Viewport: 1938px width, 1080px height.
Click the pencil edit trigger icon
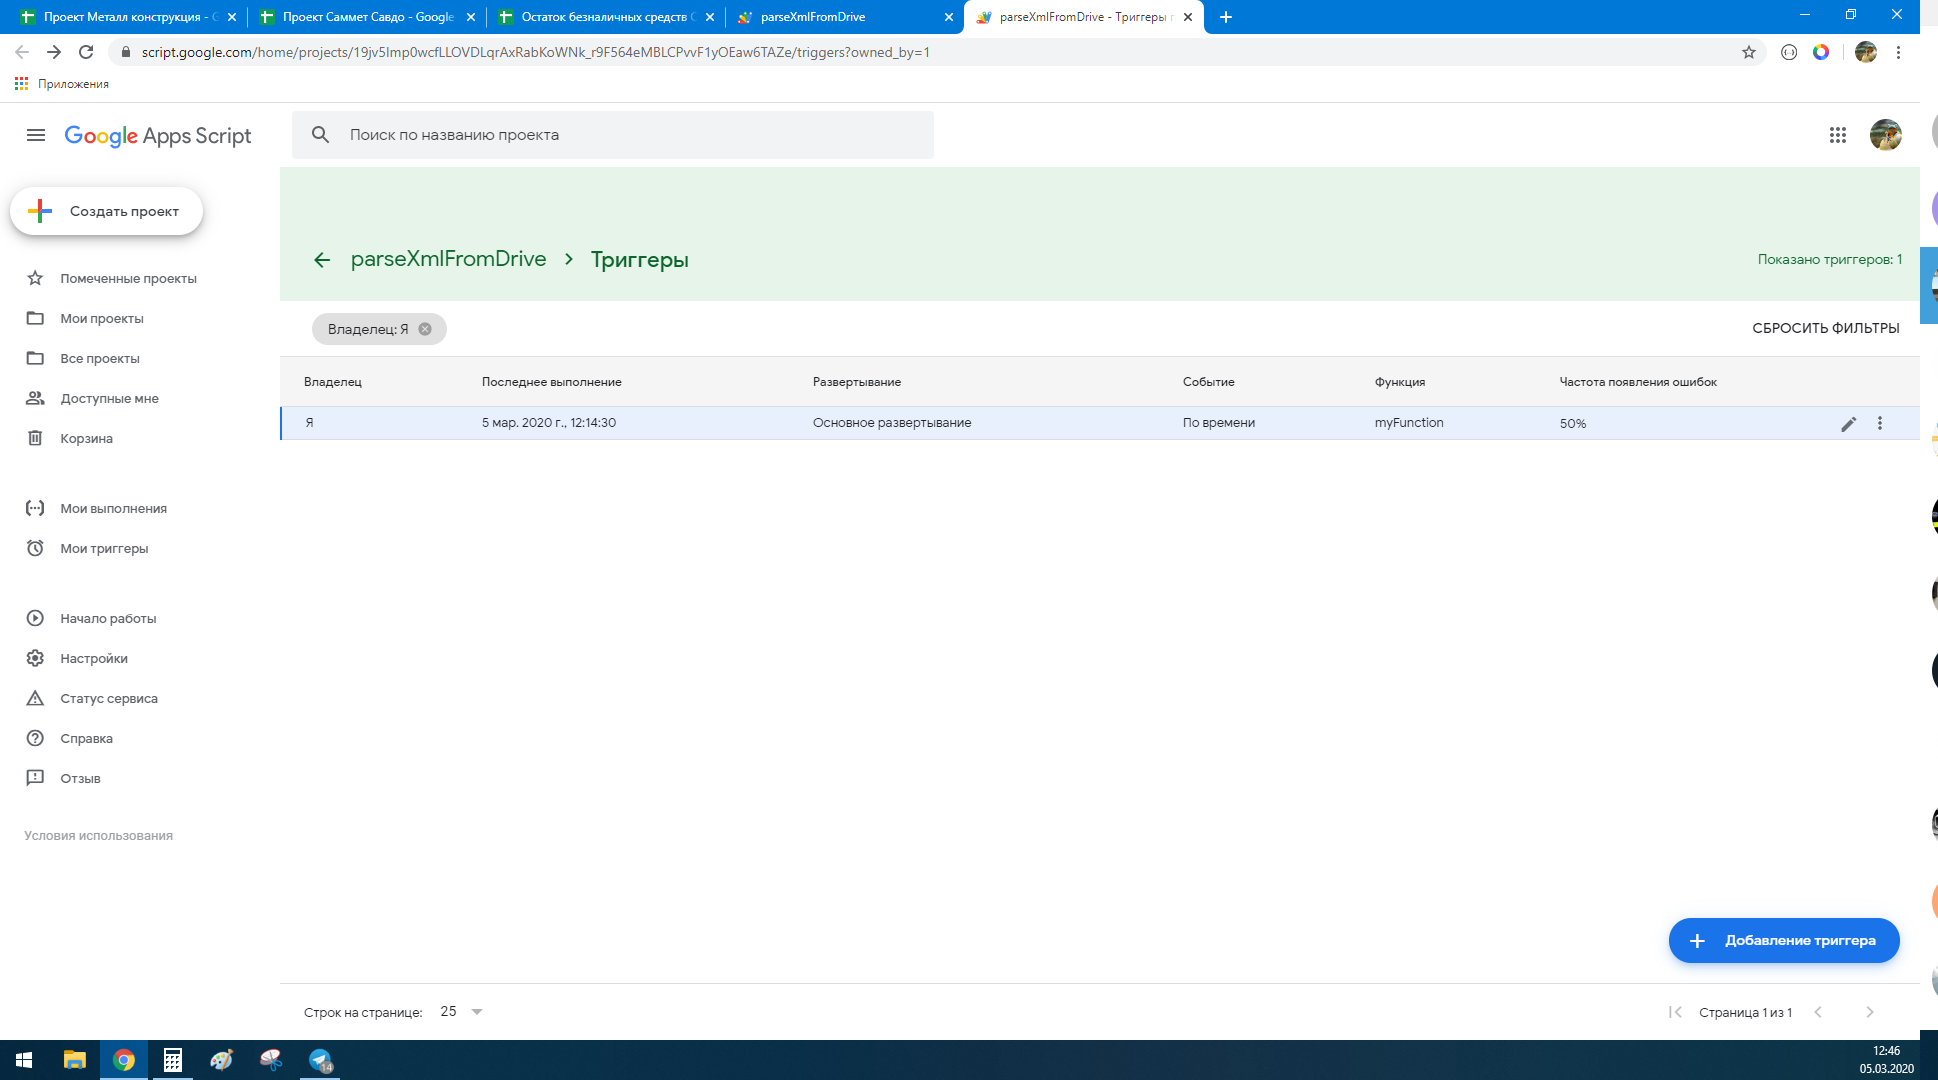click(1848, 424)
